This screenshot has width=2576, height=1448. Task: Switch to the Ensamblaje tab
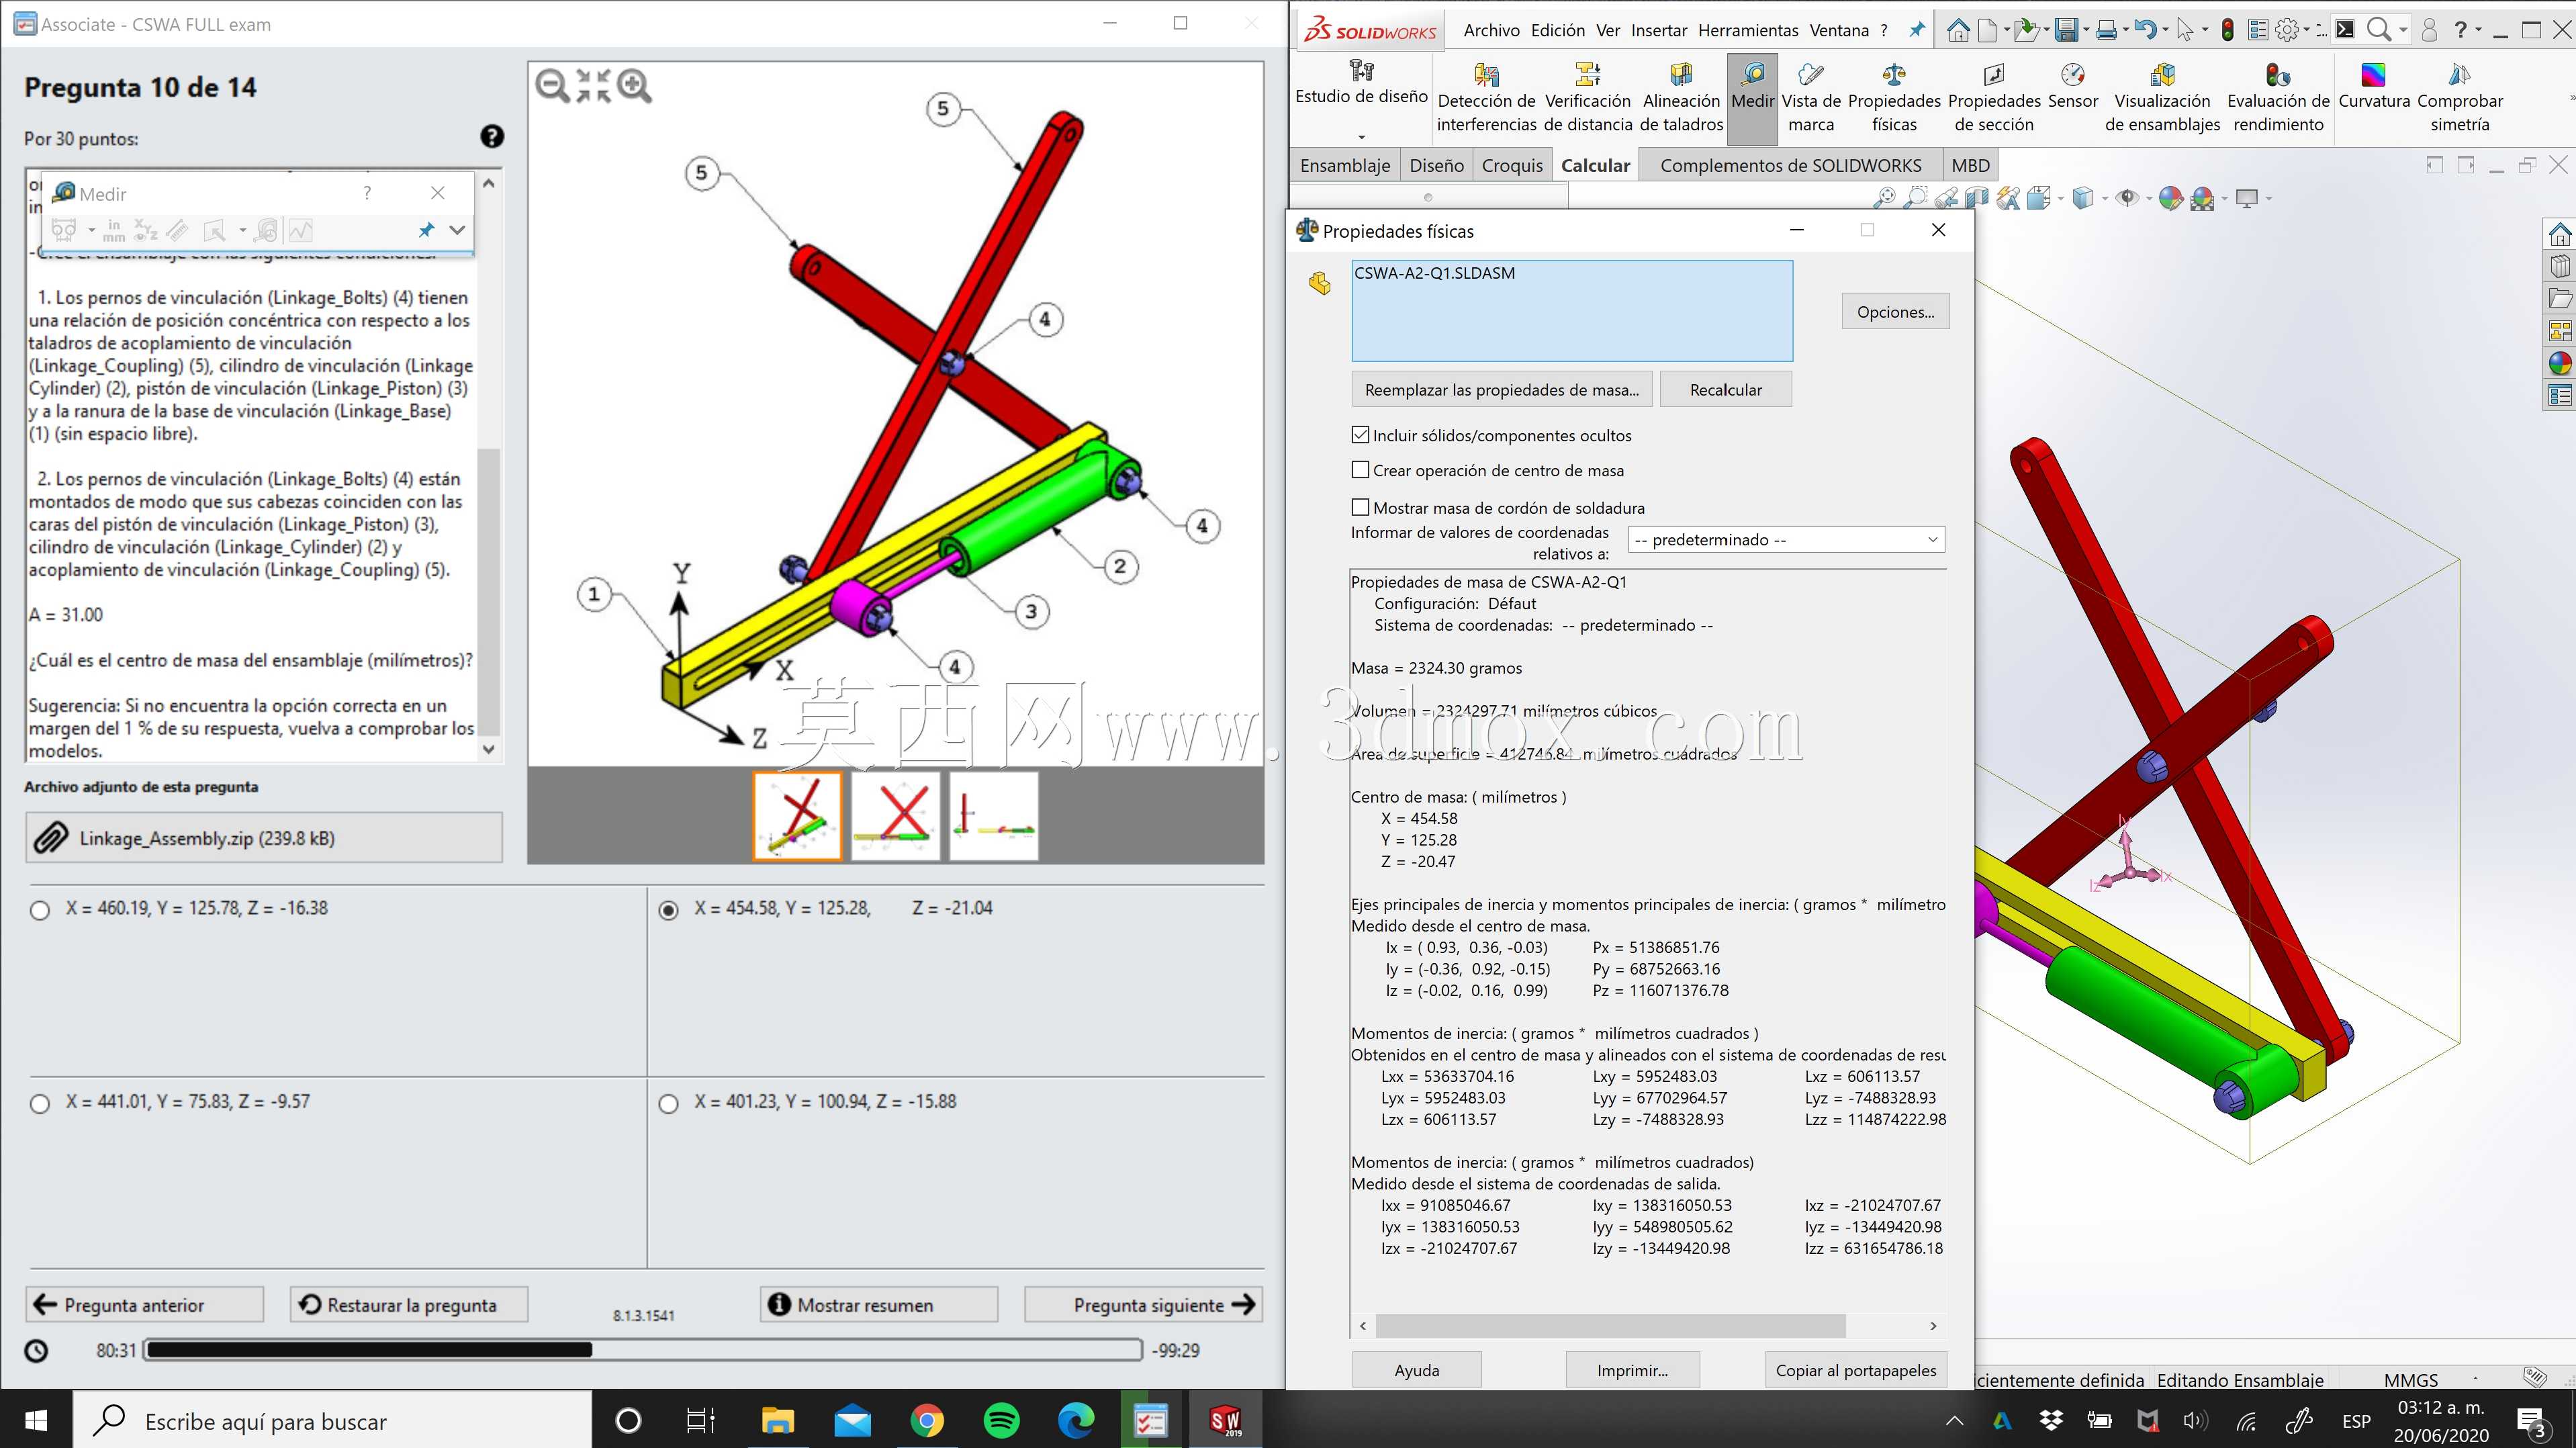point(1345,165)
